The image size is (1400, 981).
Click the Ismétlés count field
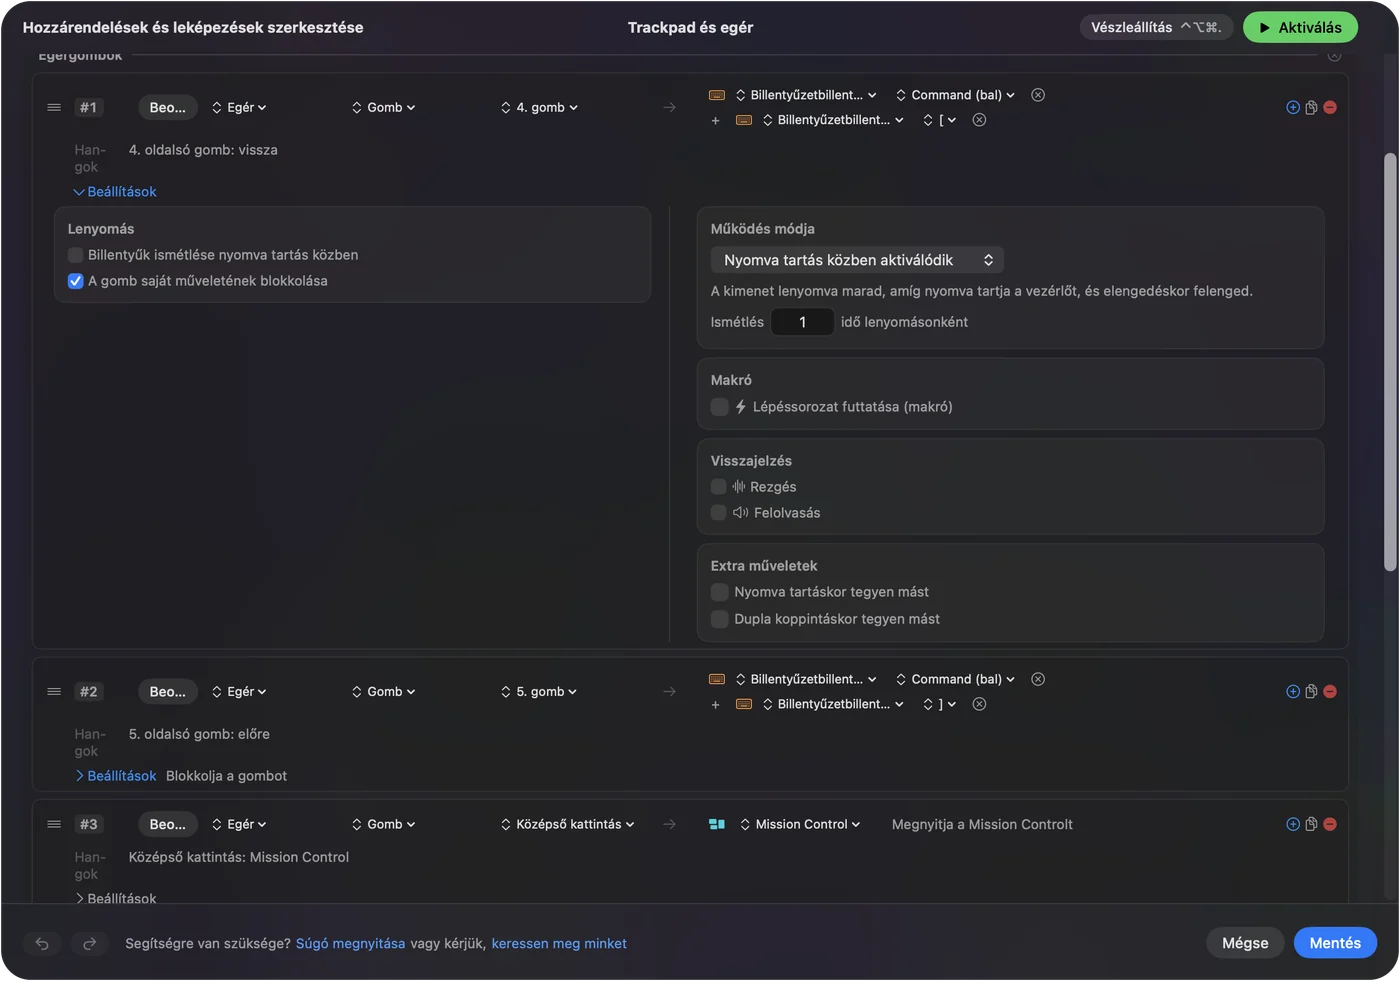(802, 322)
